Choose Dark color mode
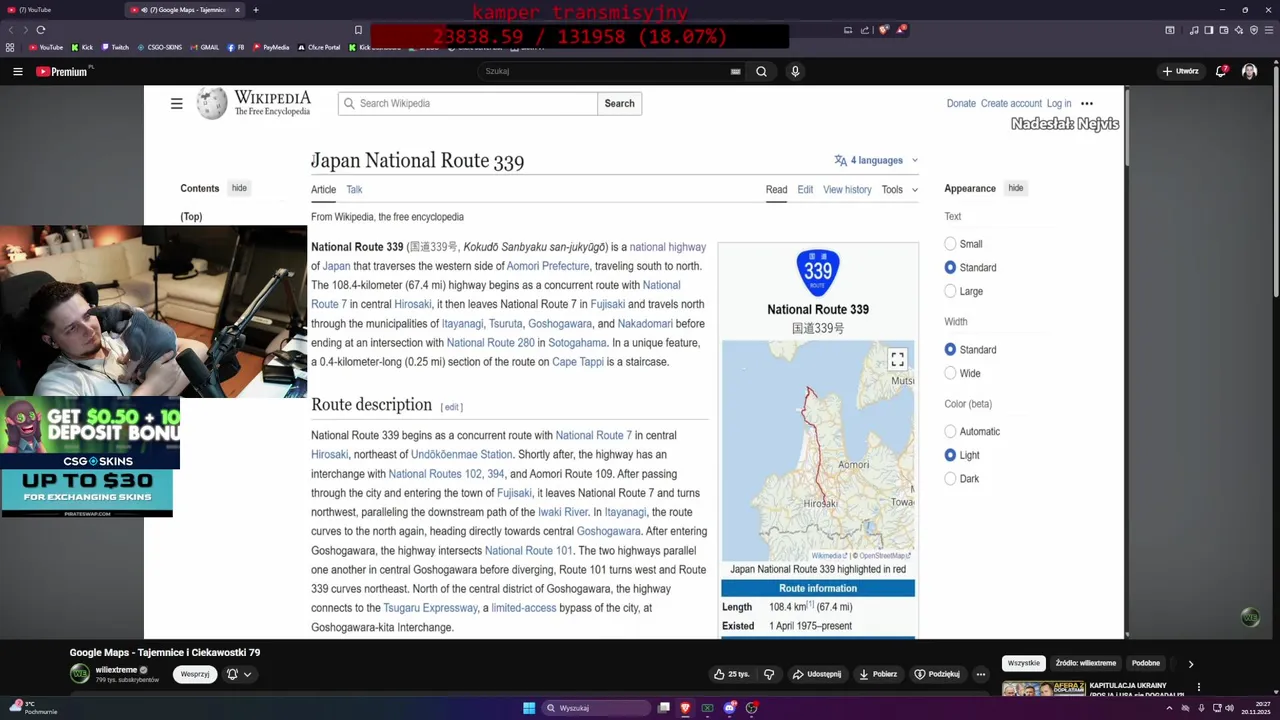The height and width of the screenshot is (720, 1280). click(950, 478)
